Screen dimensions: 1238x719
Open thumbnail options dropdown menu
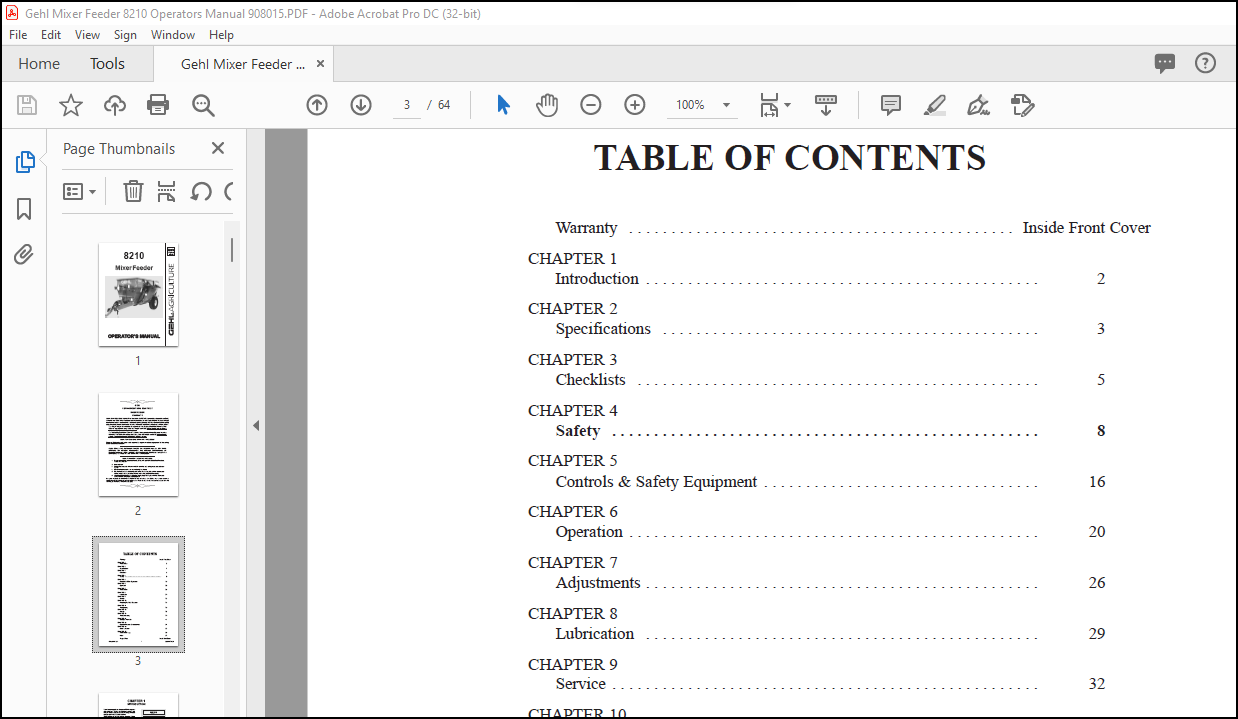click(x=80, y=191)
